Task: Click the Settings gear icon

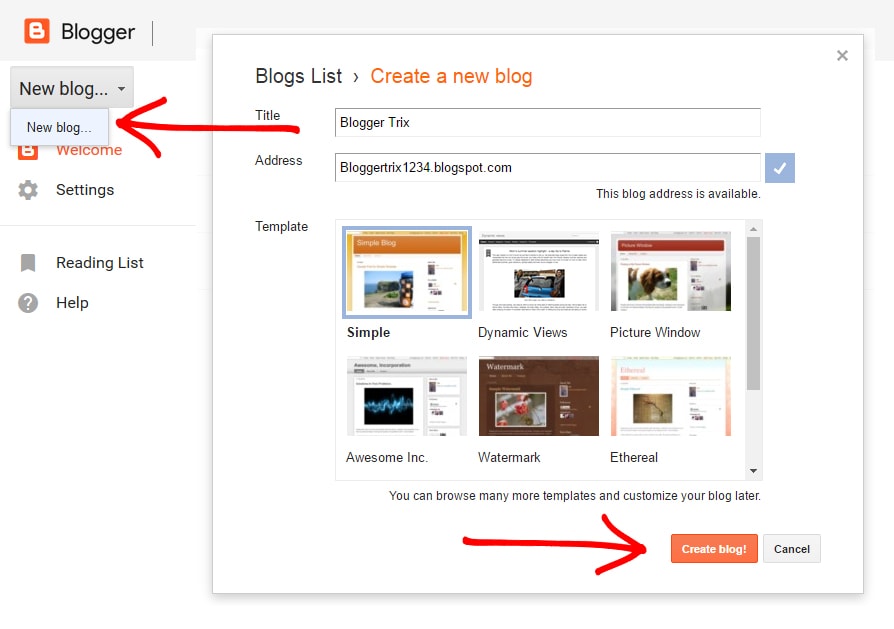Action: (x=28, y=190)
